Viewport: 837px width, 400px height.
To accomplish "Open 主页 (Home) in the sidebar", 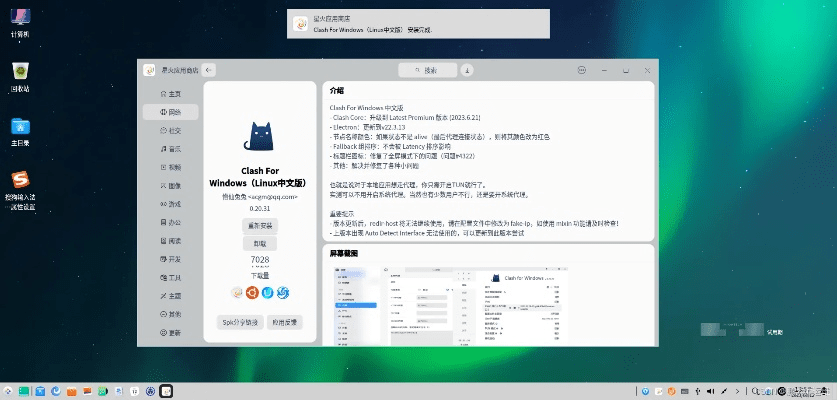I will pos(171,94).
